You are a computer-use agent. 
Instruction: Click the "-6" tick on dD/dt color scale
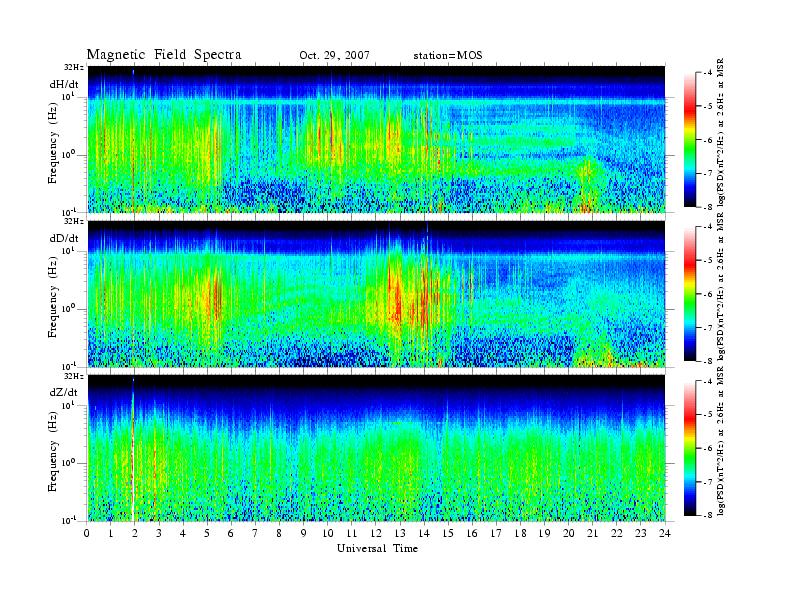[x=708, y=294]
